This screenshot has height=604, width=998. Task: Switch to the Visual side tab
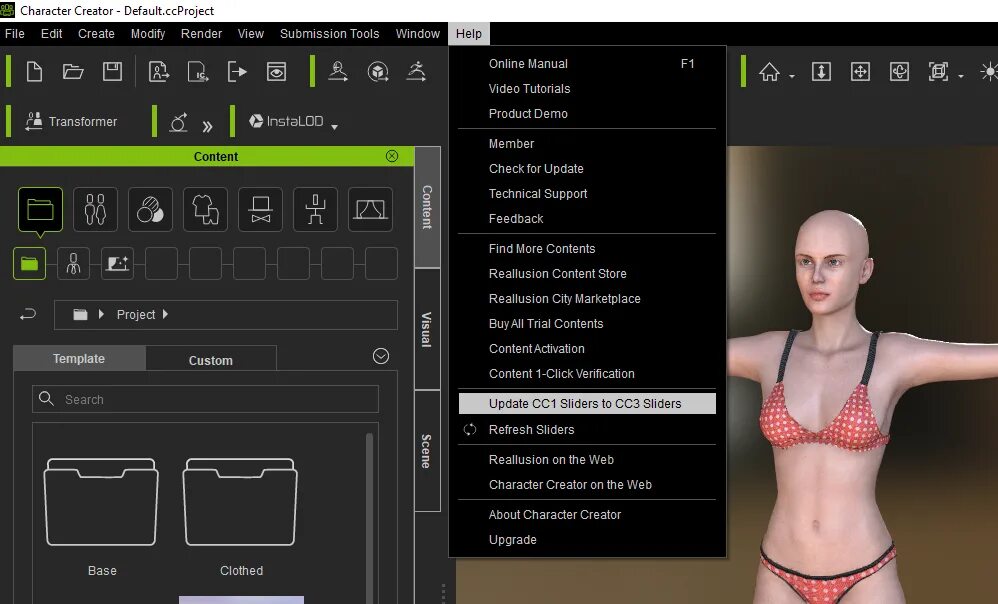[427, 329]
